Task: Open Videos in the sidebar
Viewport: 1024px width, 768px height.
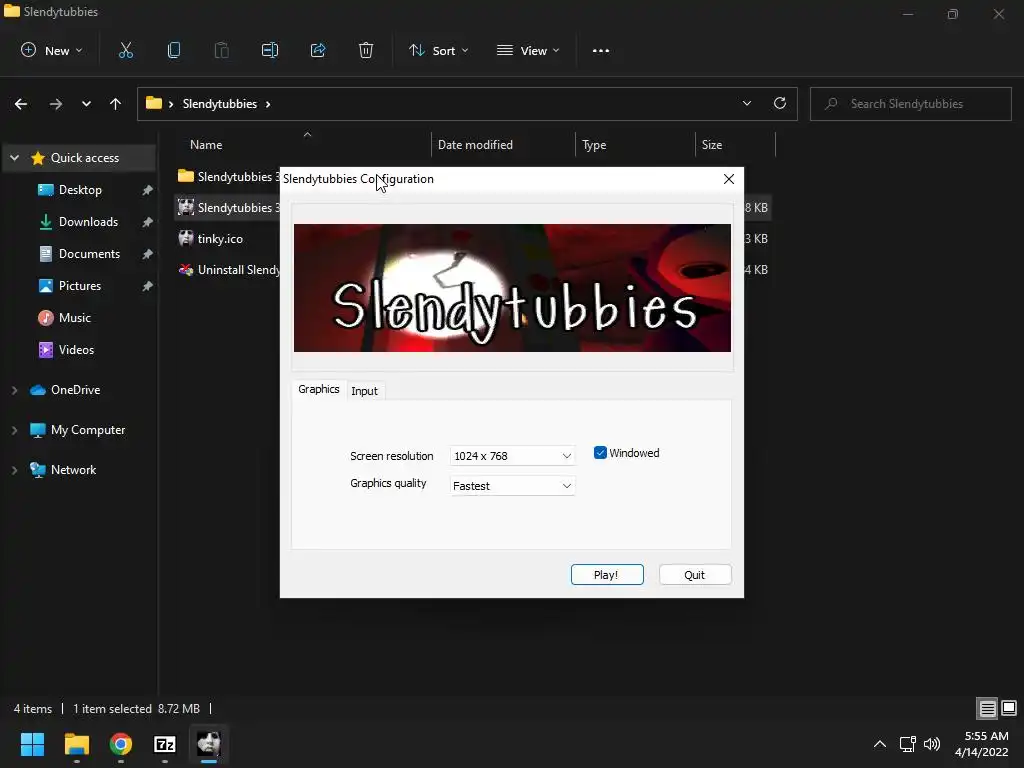Action: [x=76, y=350]
